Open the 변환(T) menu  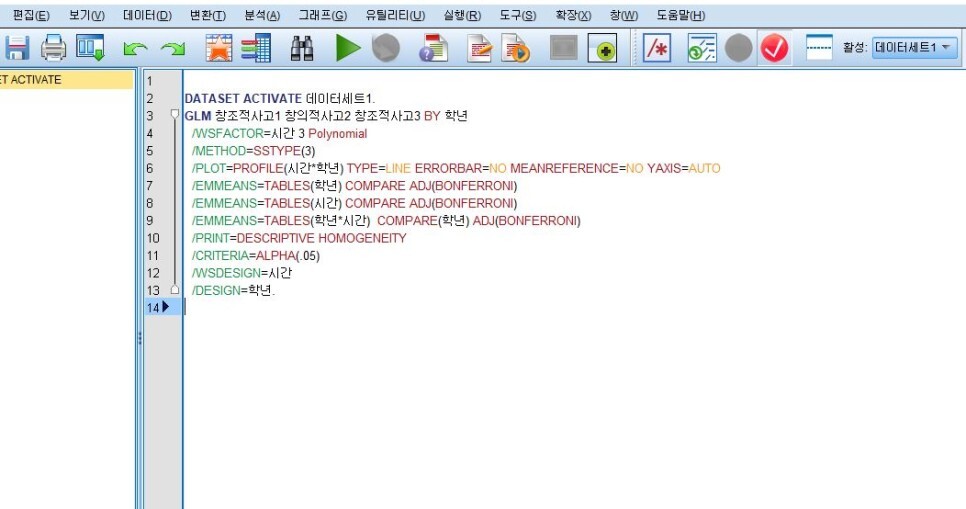click(208, 15)
